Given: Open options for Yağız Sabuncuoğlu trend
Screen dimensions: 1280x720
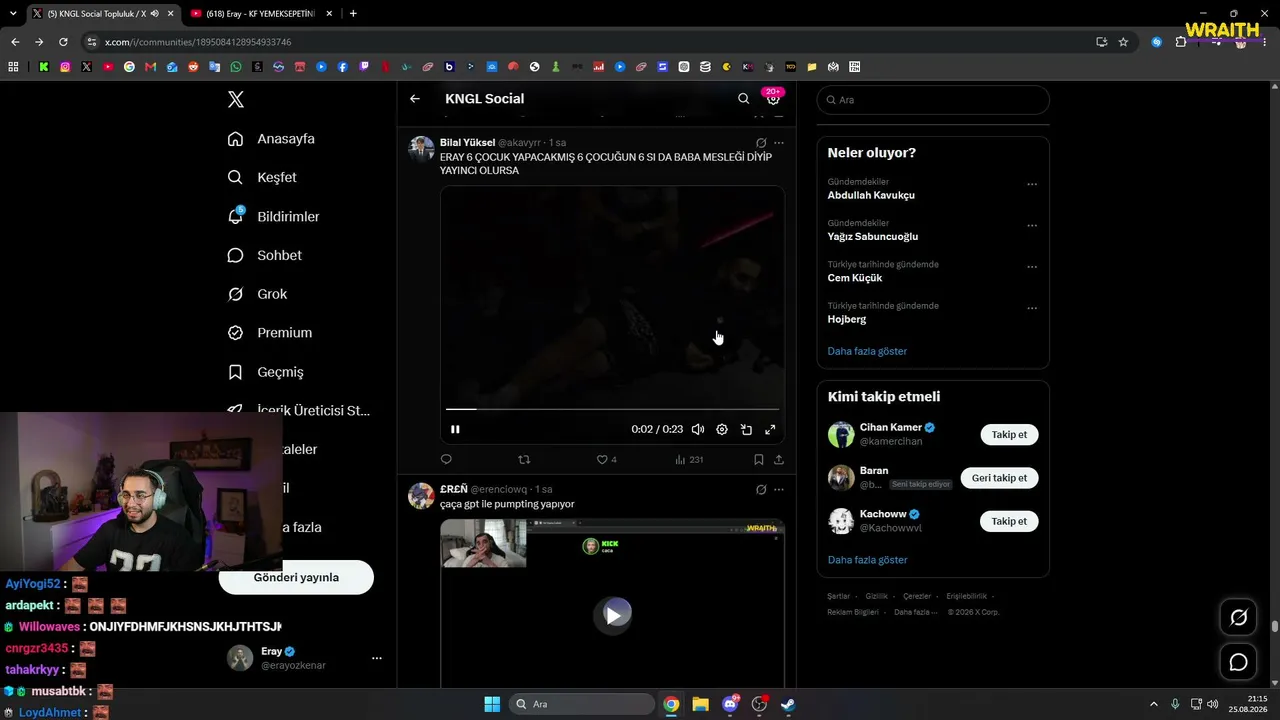Looking at the screenshot, I should [1032, 225].
